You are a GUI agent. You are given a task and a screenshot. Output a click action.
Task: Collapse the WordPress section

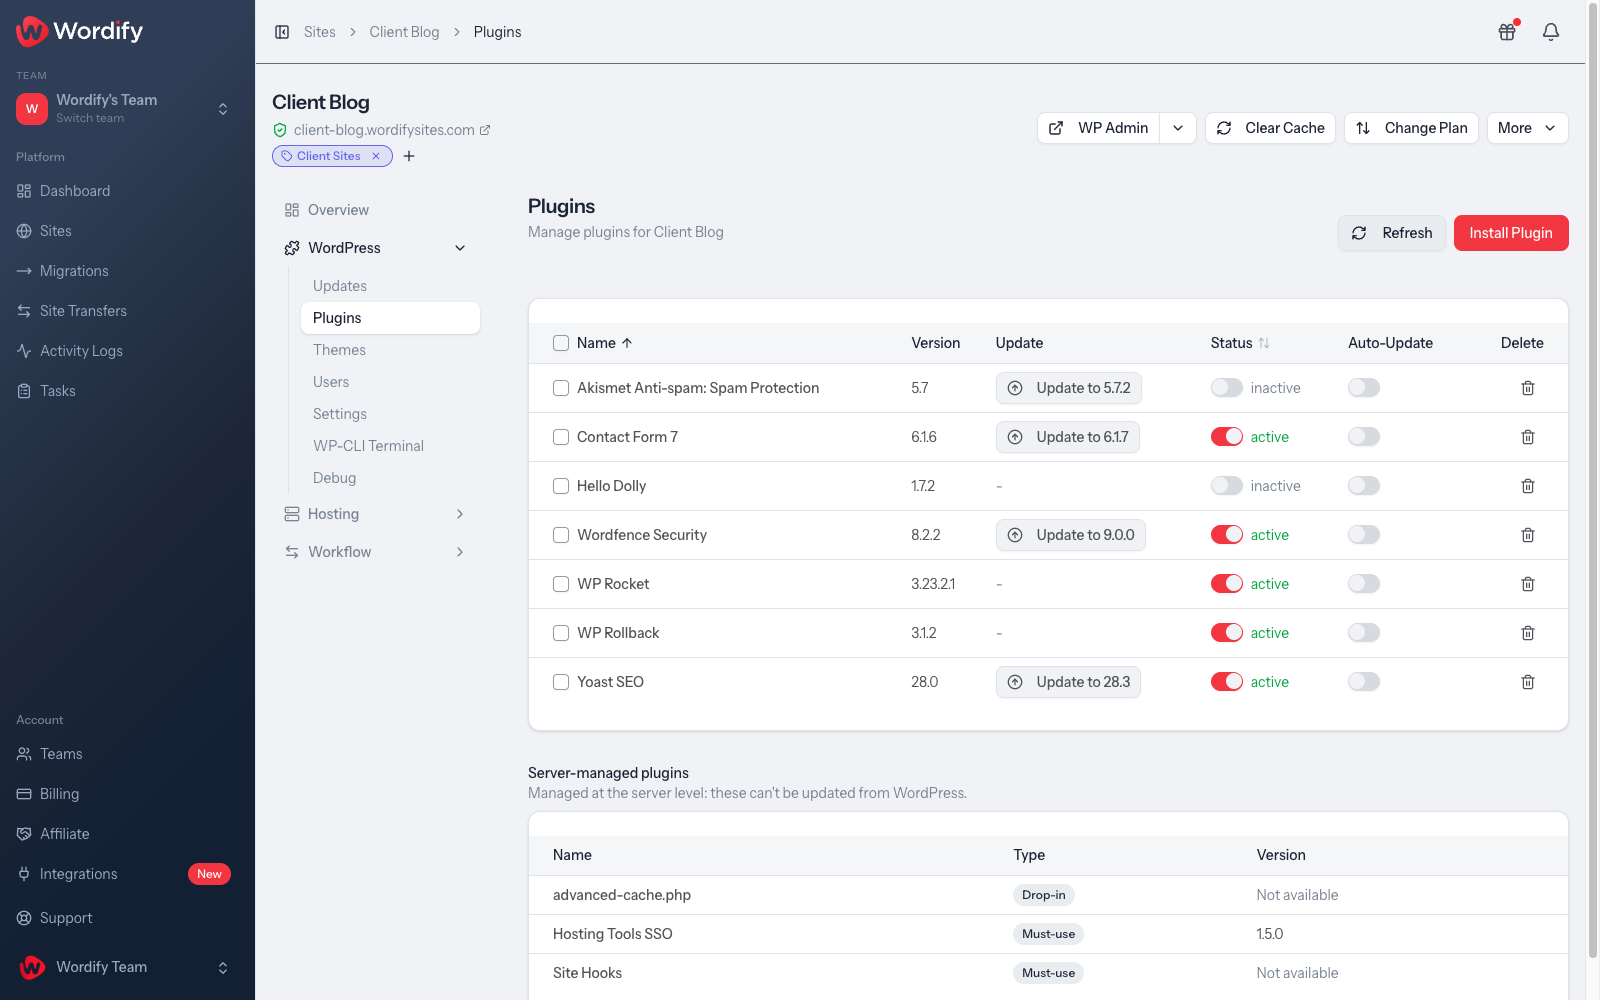pos(460,248)
